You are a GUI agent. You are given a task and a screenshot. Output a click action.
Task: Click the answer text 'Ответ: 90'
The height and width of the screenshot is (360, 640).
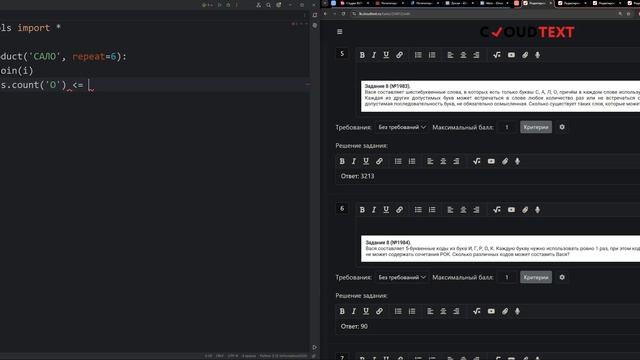click(x=354, y=327)
